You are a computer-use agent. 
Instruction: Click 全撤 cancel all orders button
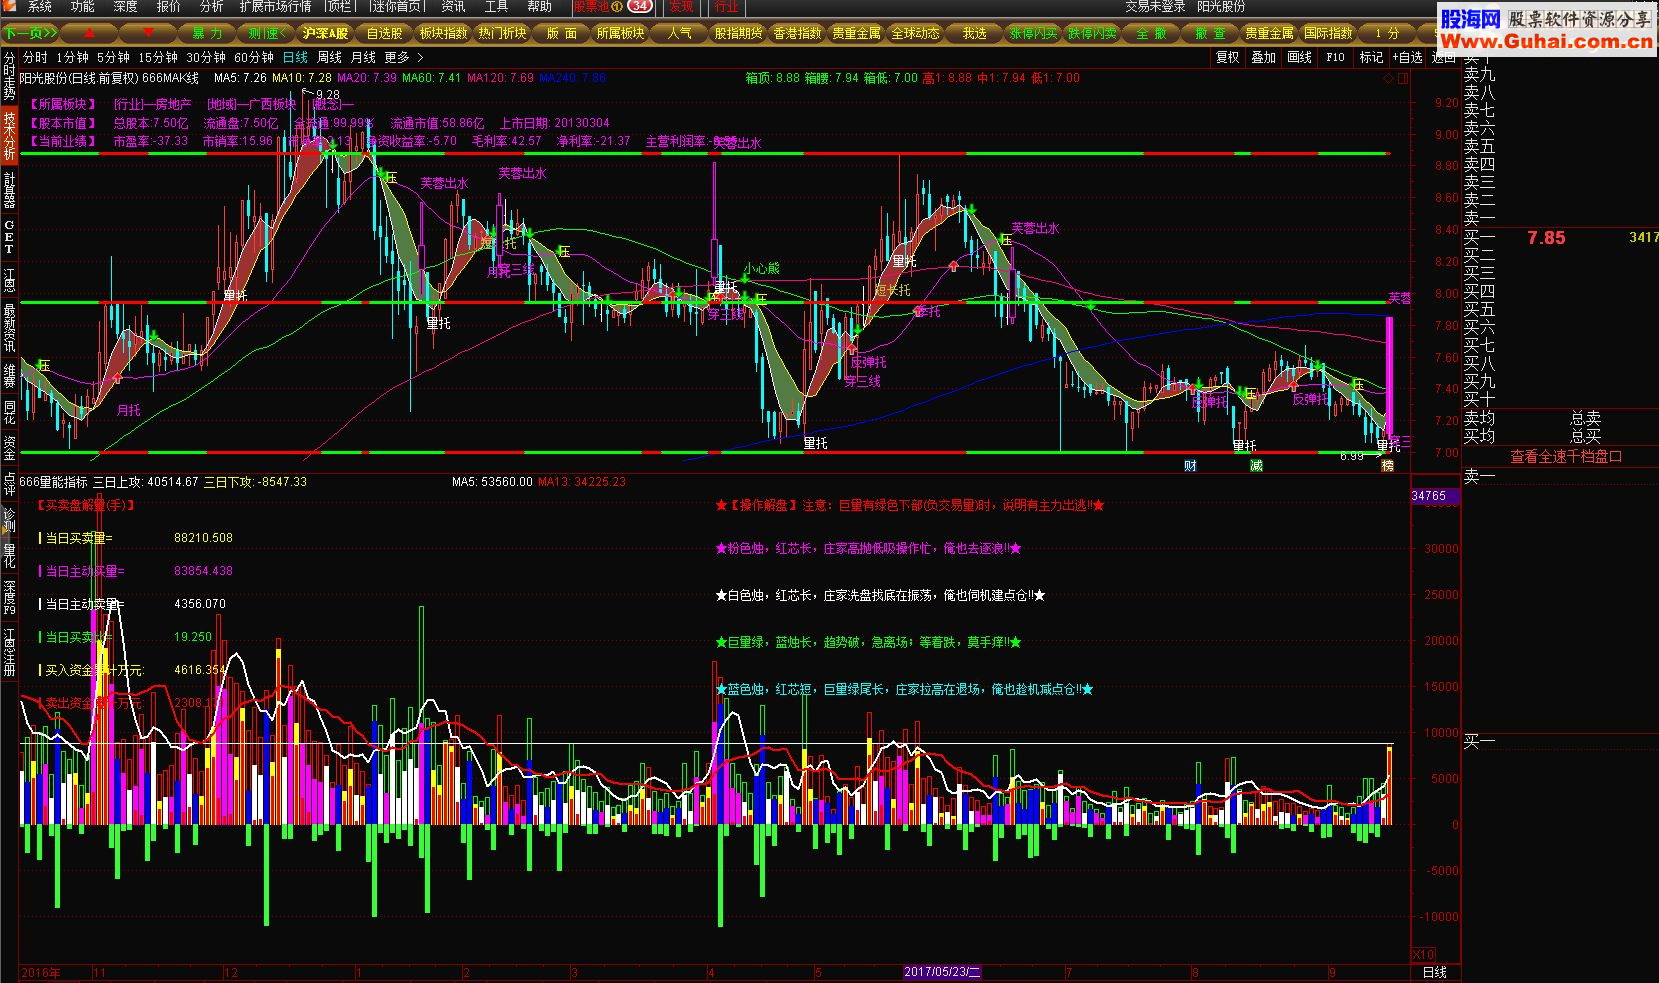(x=1151, y=33)
